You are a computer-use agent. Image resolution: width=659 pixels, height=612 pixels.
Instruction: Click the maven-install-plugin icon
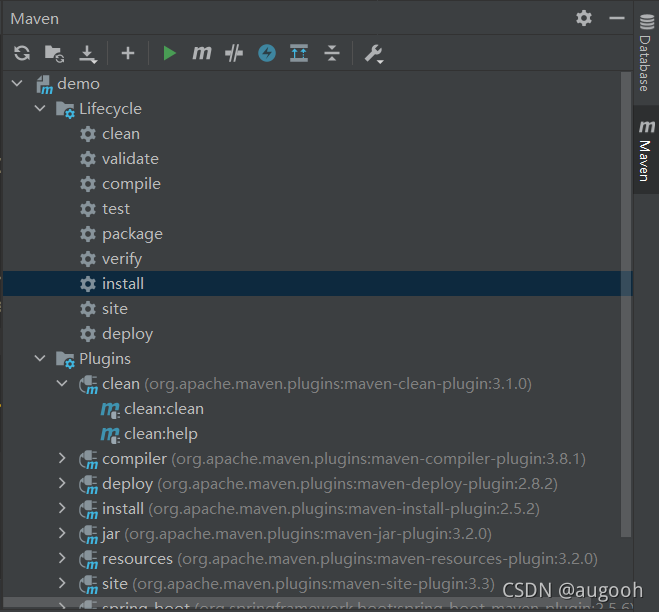(x=89, y=509)
